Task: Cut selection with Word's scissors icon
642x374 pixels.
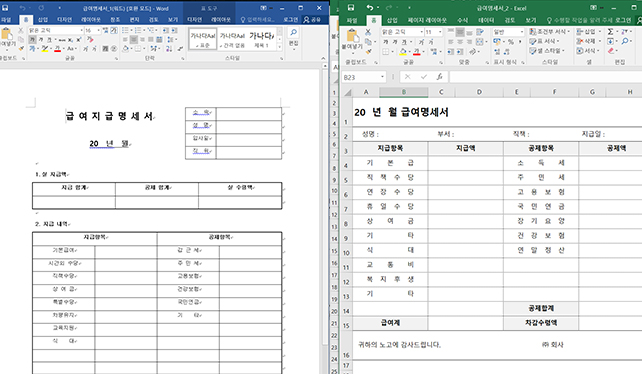Action: click(x=20, y=31)
